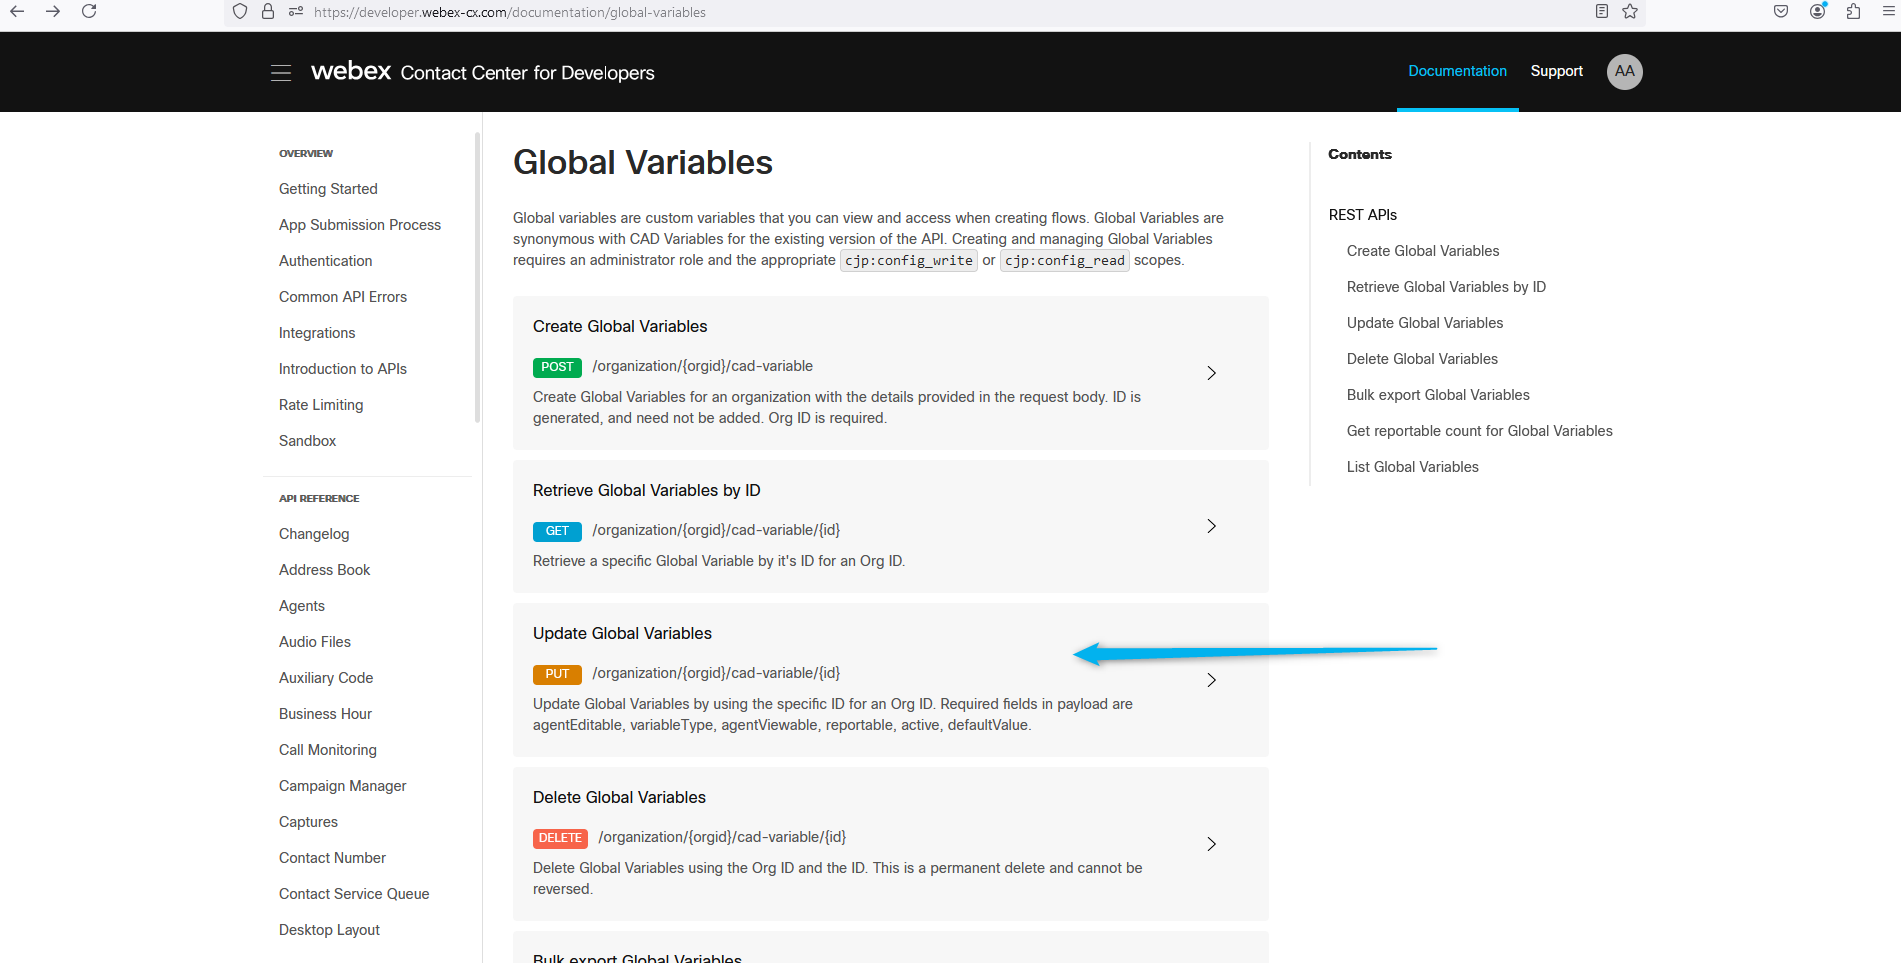Open the hamburger navigation menu beside webex logo
Screen dimensions: 1901x963
pos(281,73)
